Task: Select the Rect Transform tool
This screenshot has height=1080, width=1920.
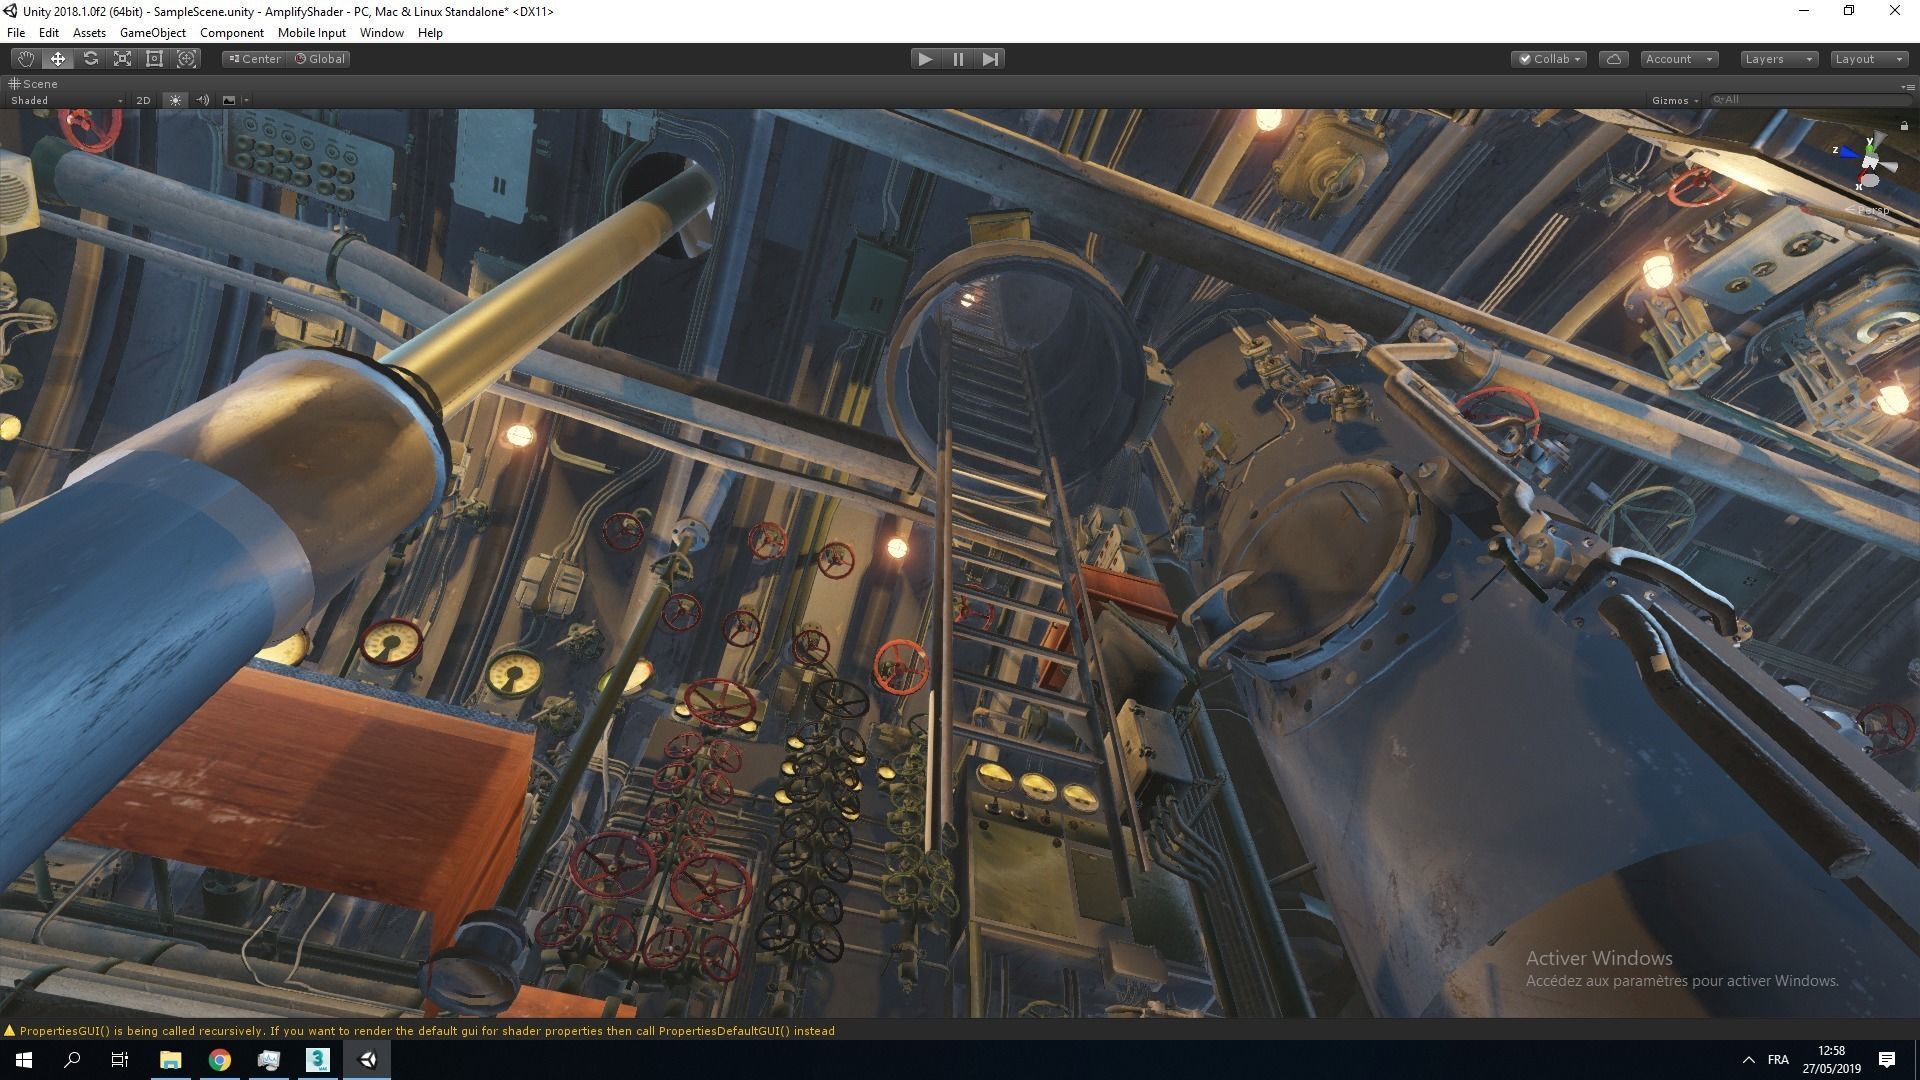Action: point(154,59)
